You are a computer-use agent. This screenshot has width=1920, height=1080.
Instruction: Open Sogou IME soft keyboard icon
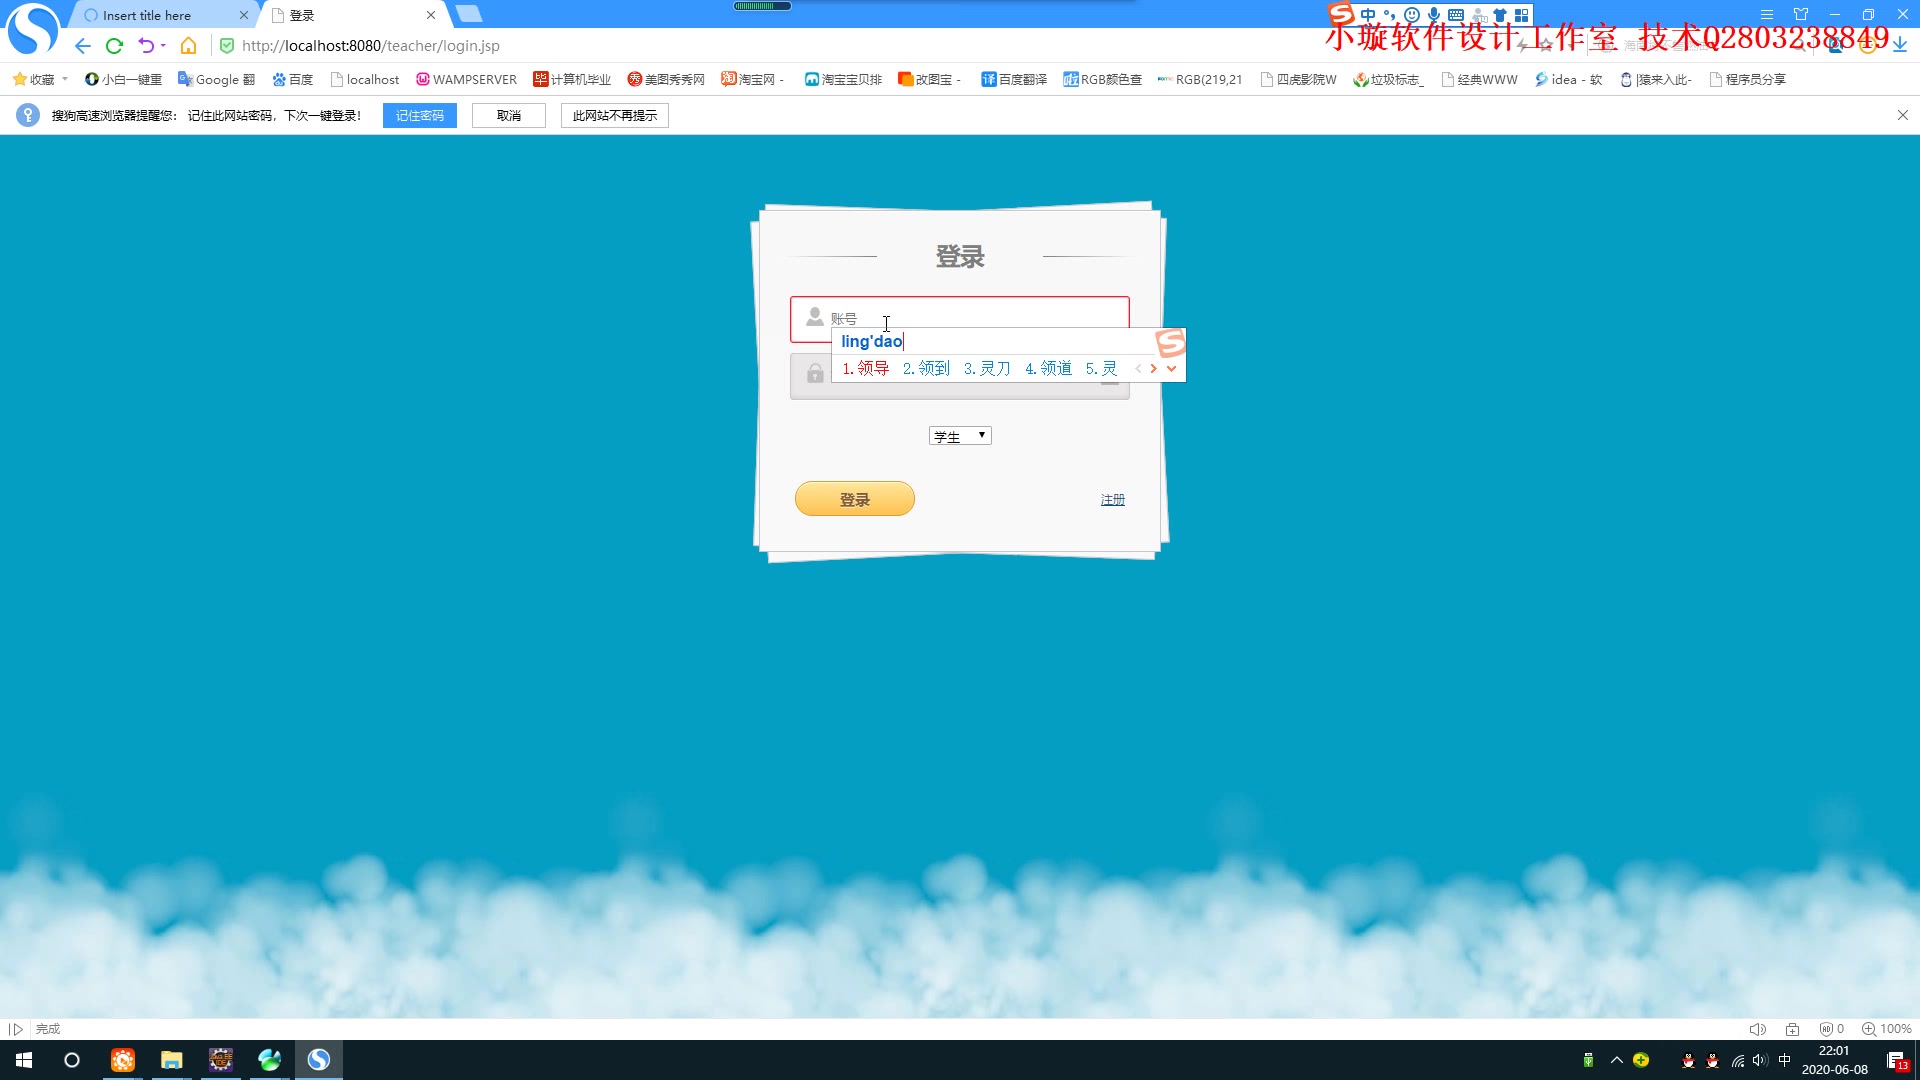click(1456, 15)
